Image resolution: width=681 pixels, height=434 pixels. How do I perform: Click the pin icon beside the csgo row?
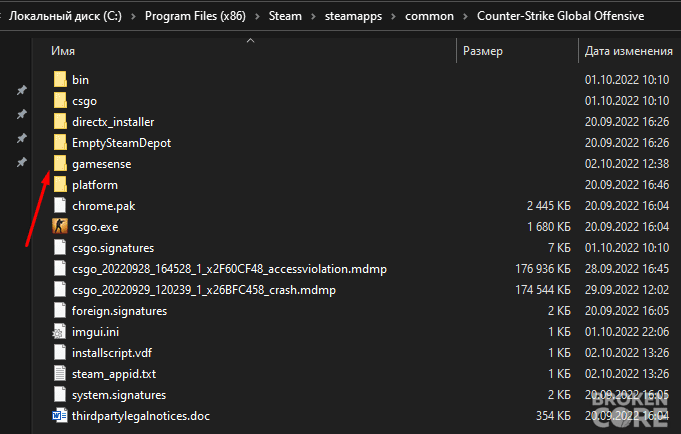click(21, 114)
